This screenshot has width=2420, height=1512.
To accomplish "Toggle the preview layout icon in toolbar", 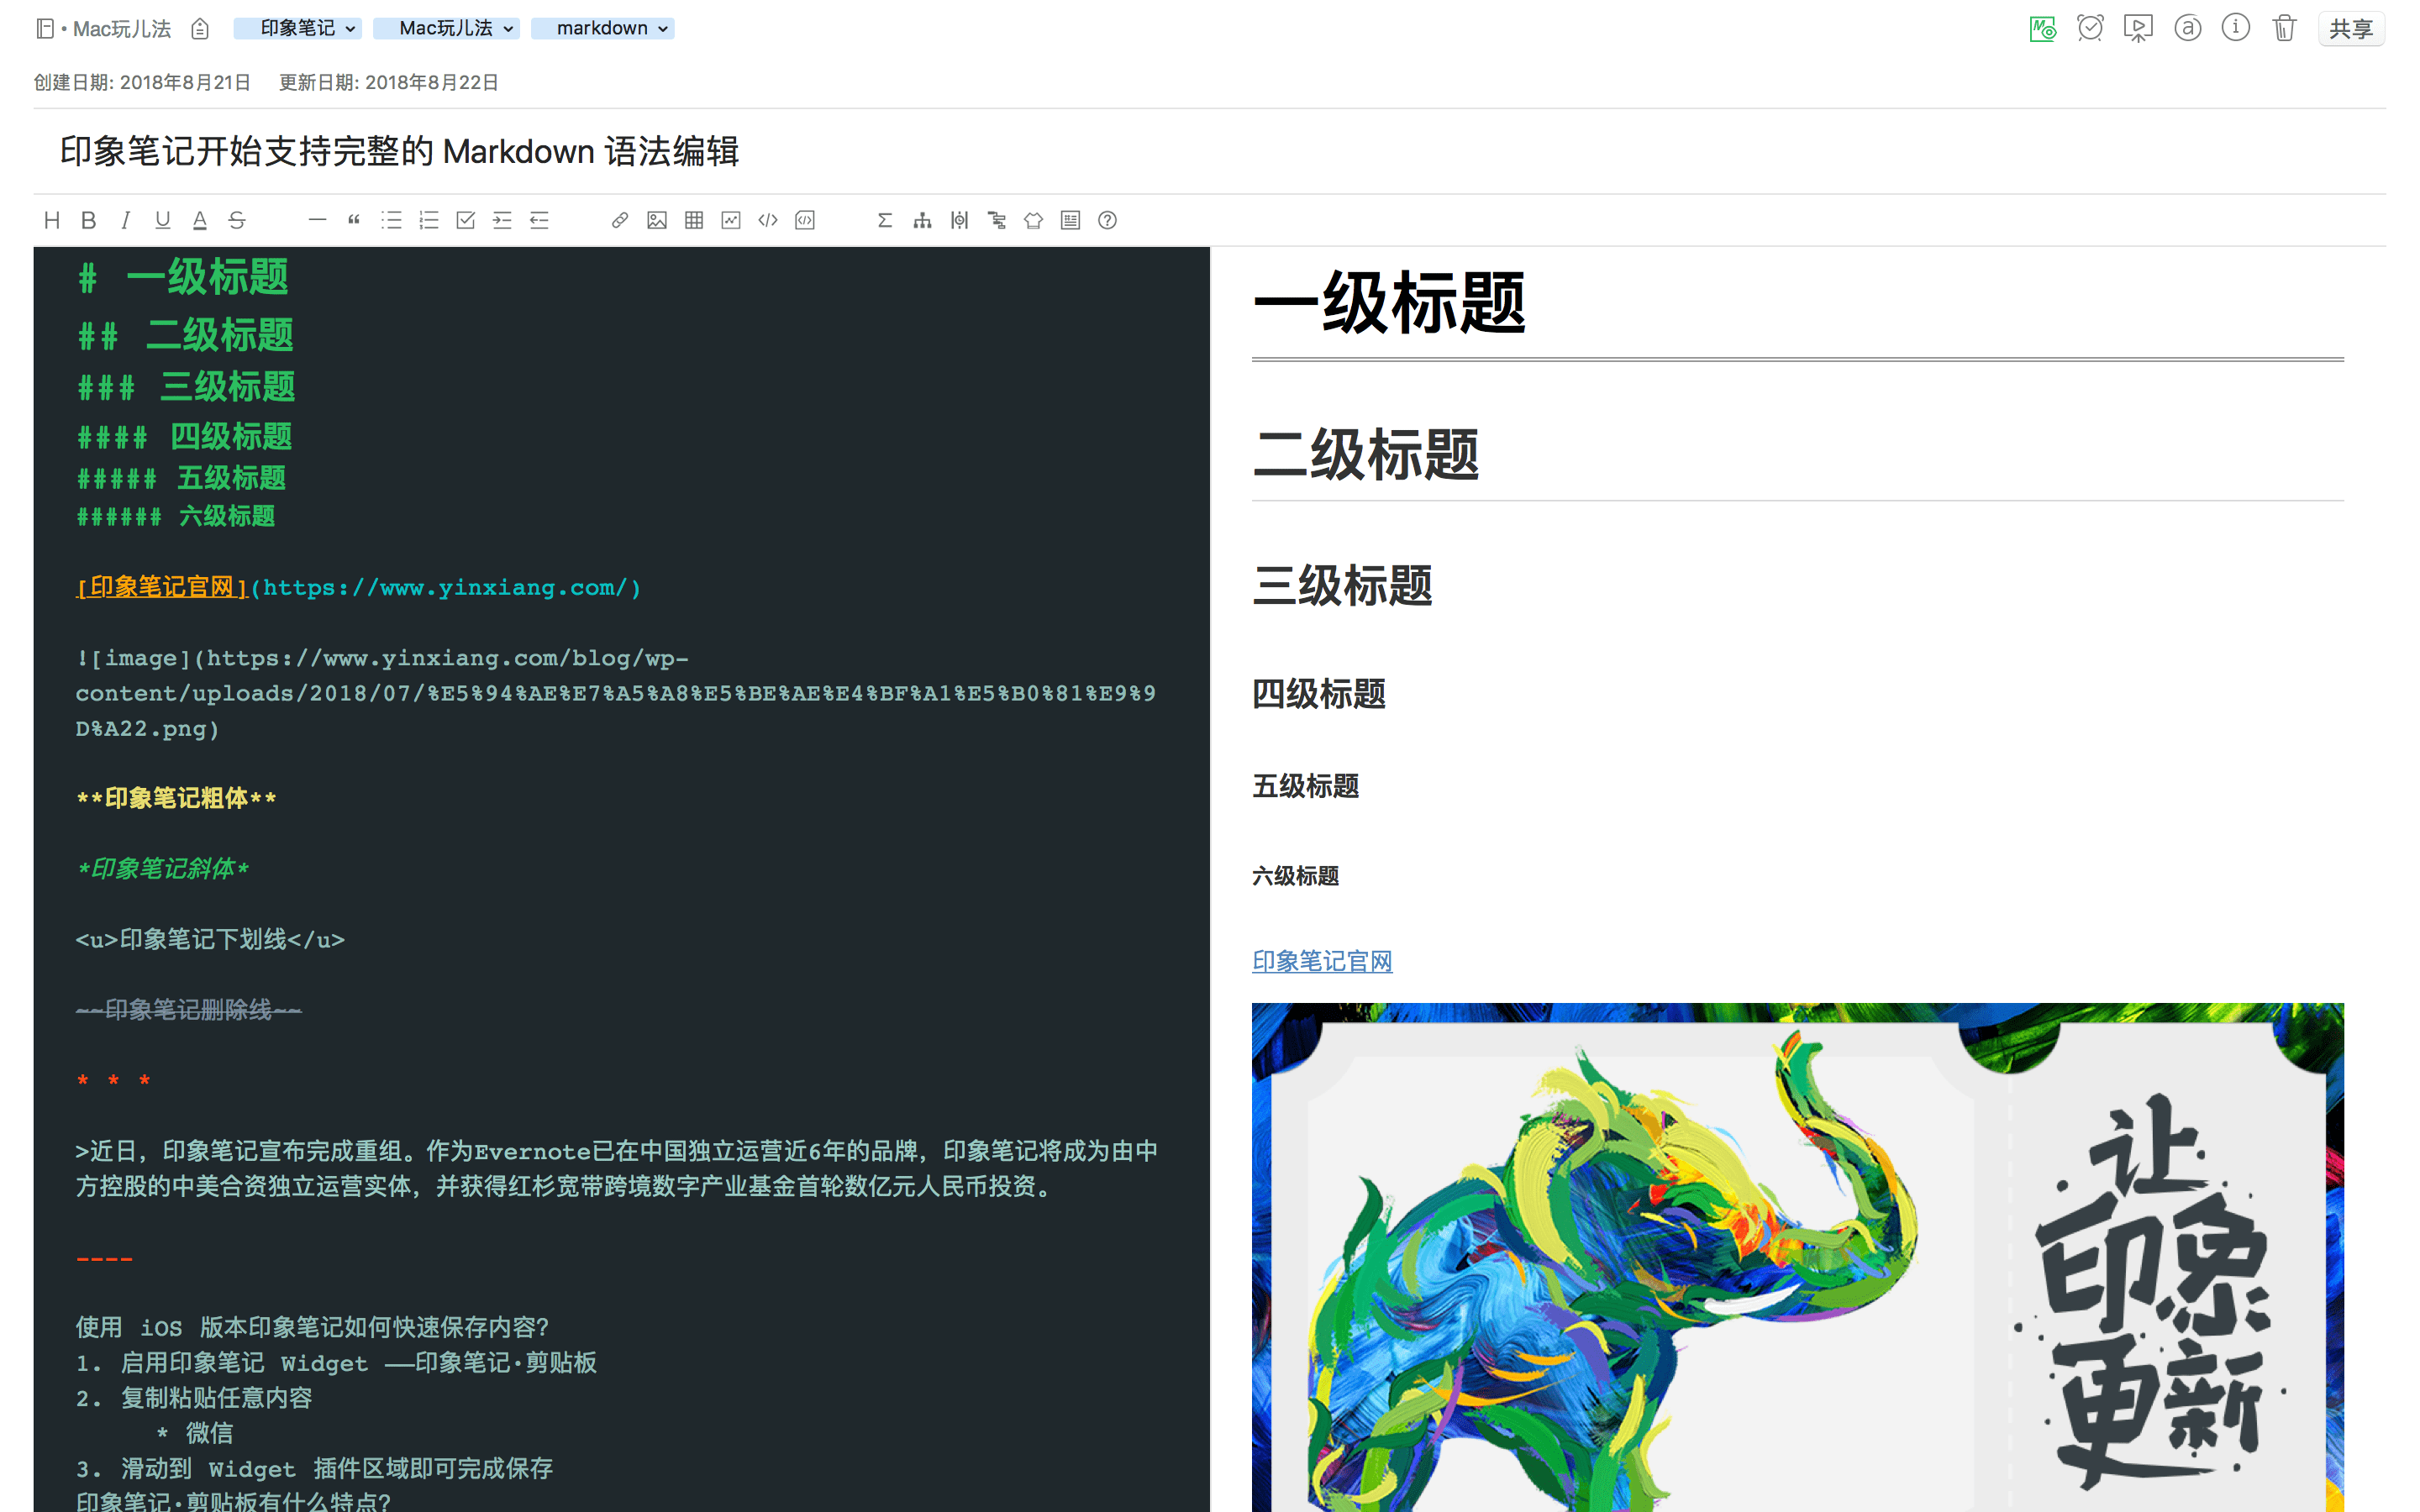I will (x=1071, y=220).
